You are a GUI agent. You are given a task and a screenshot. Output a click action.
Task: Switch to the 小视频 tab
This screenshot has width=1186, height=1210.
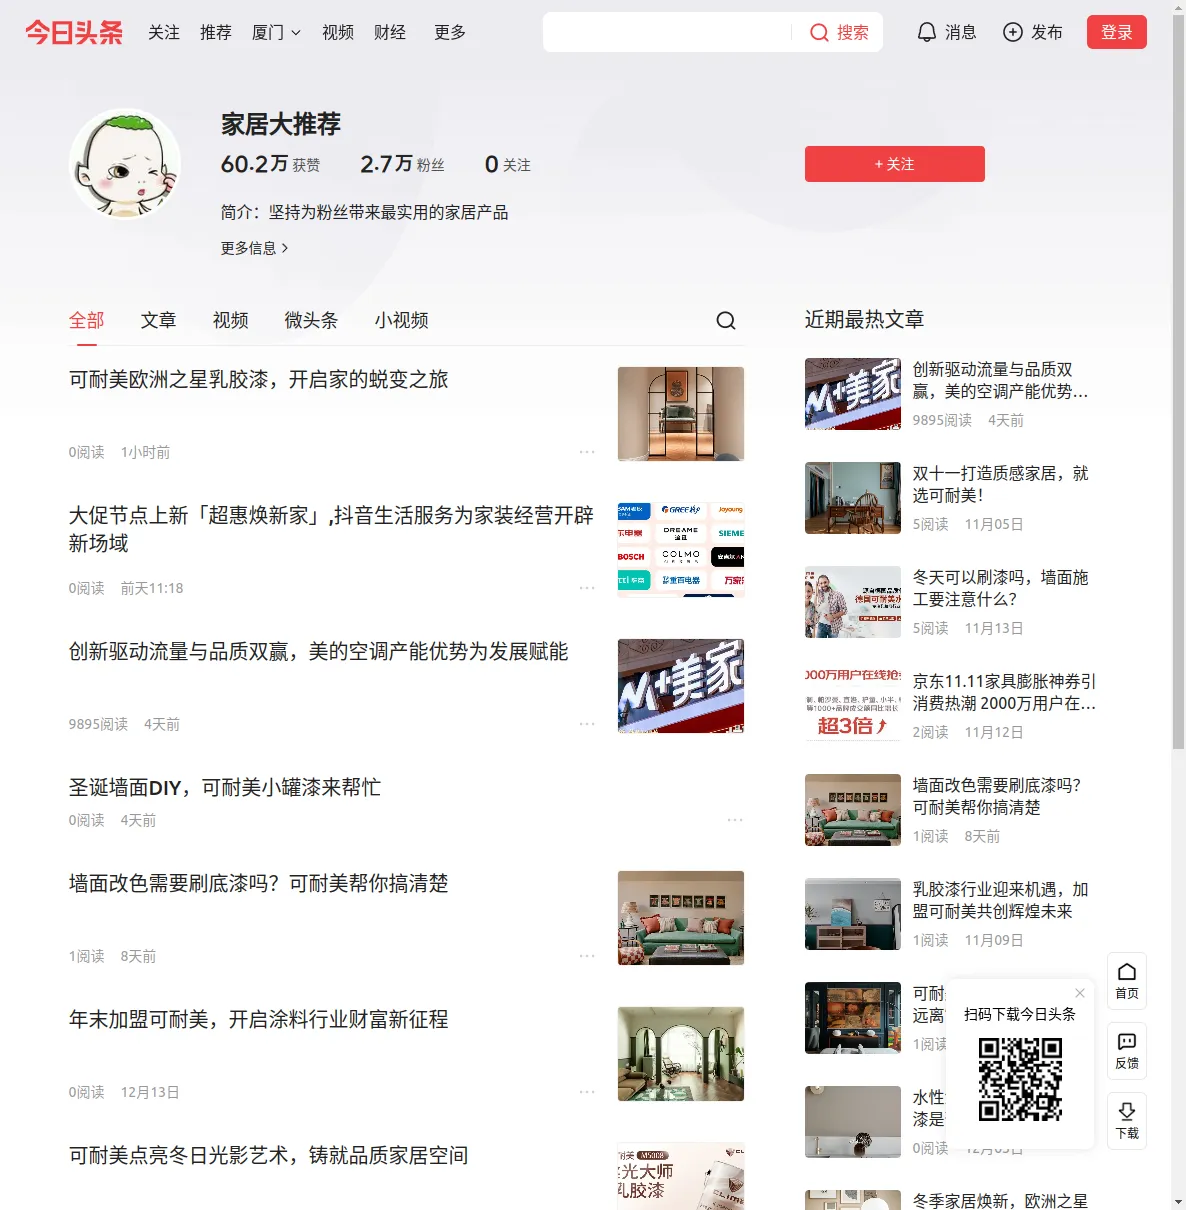(402, 320)
